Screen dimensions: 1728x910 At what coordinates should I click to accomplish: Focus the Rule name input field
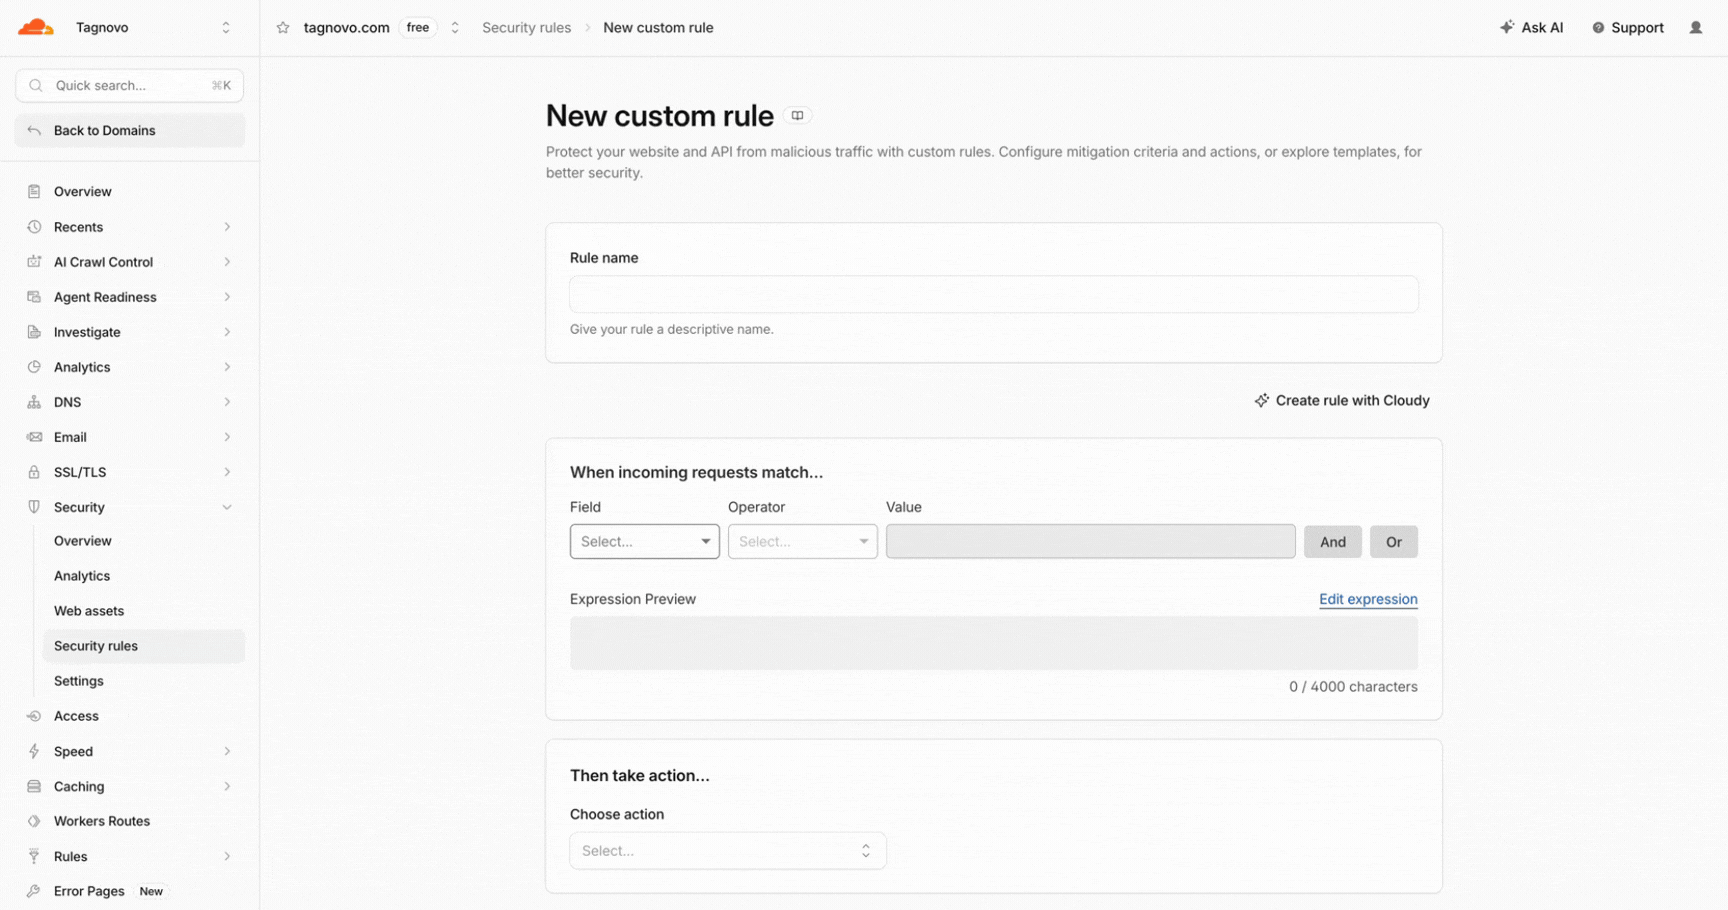point(994,294)
